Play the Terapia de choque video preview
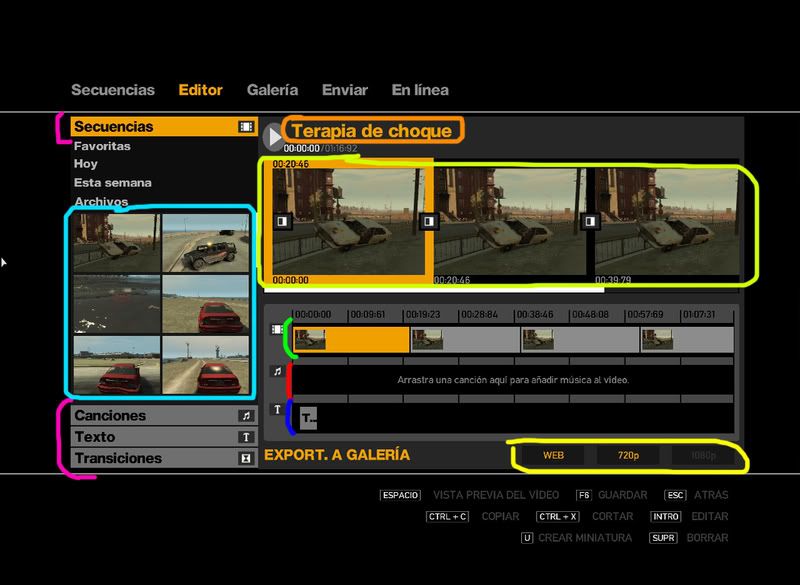 [273, 137]
